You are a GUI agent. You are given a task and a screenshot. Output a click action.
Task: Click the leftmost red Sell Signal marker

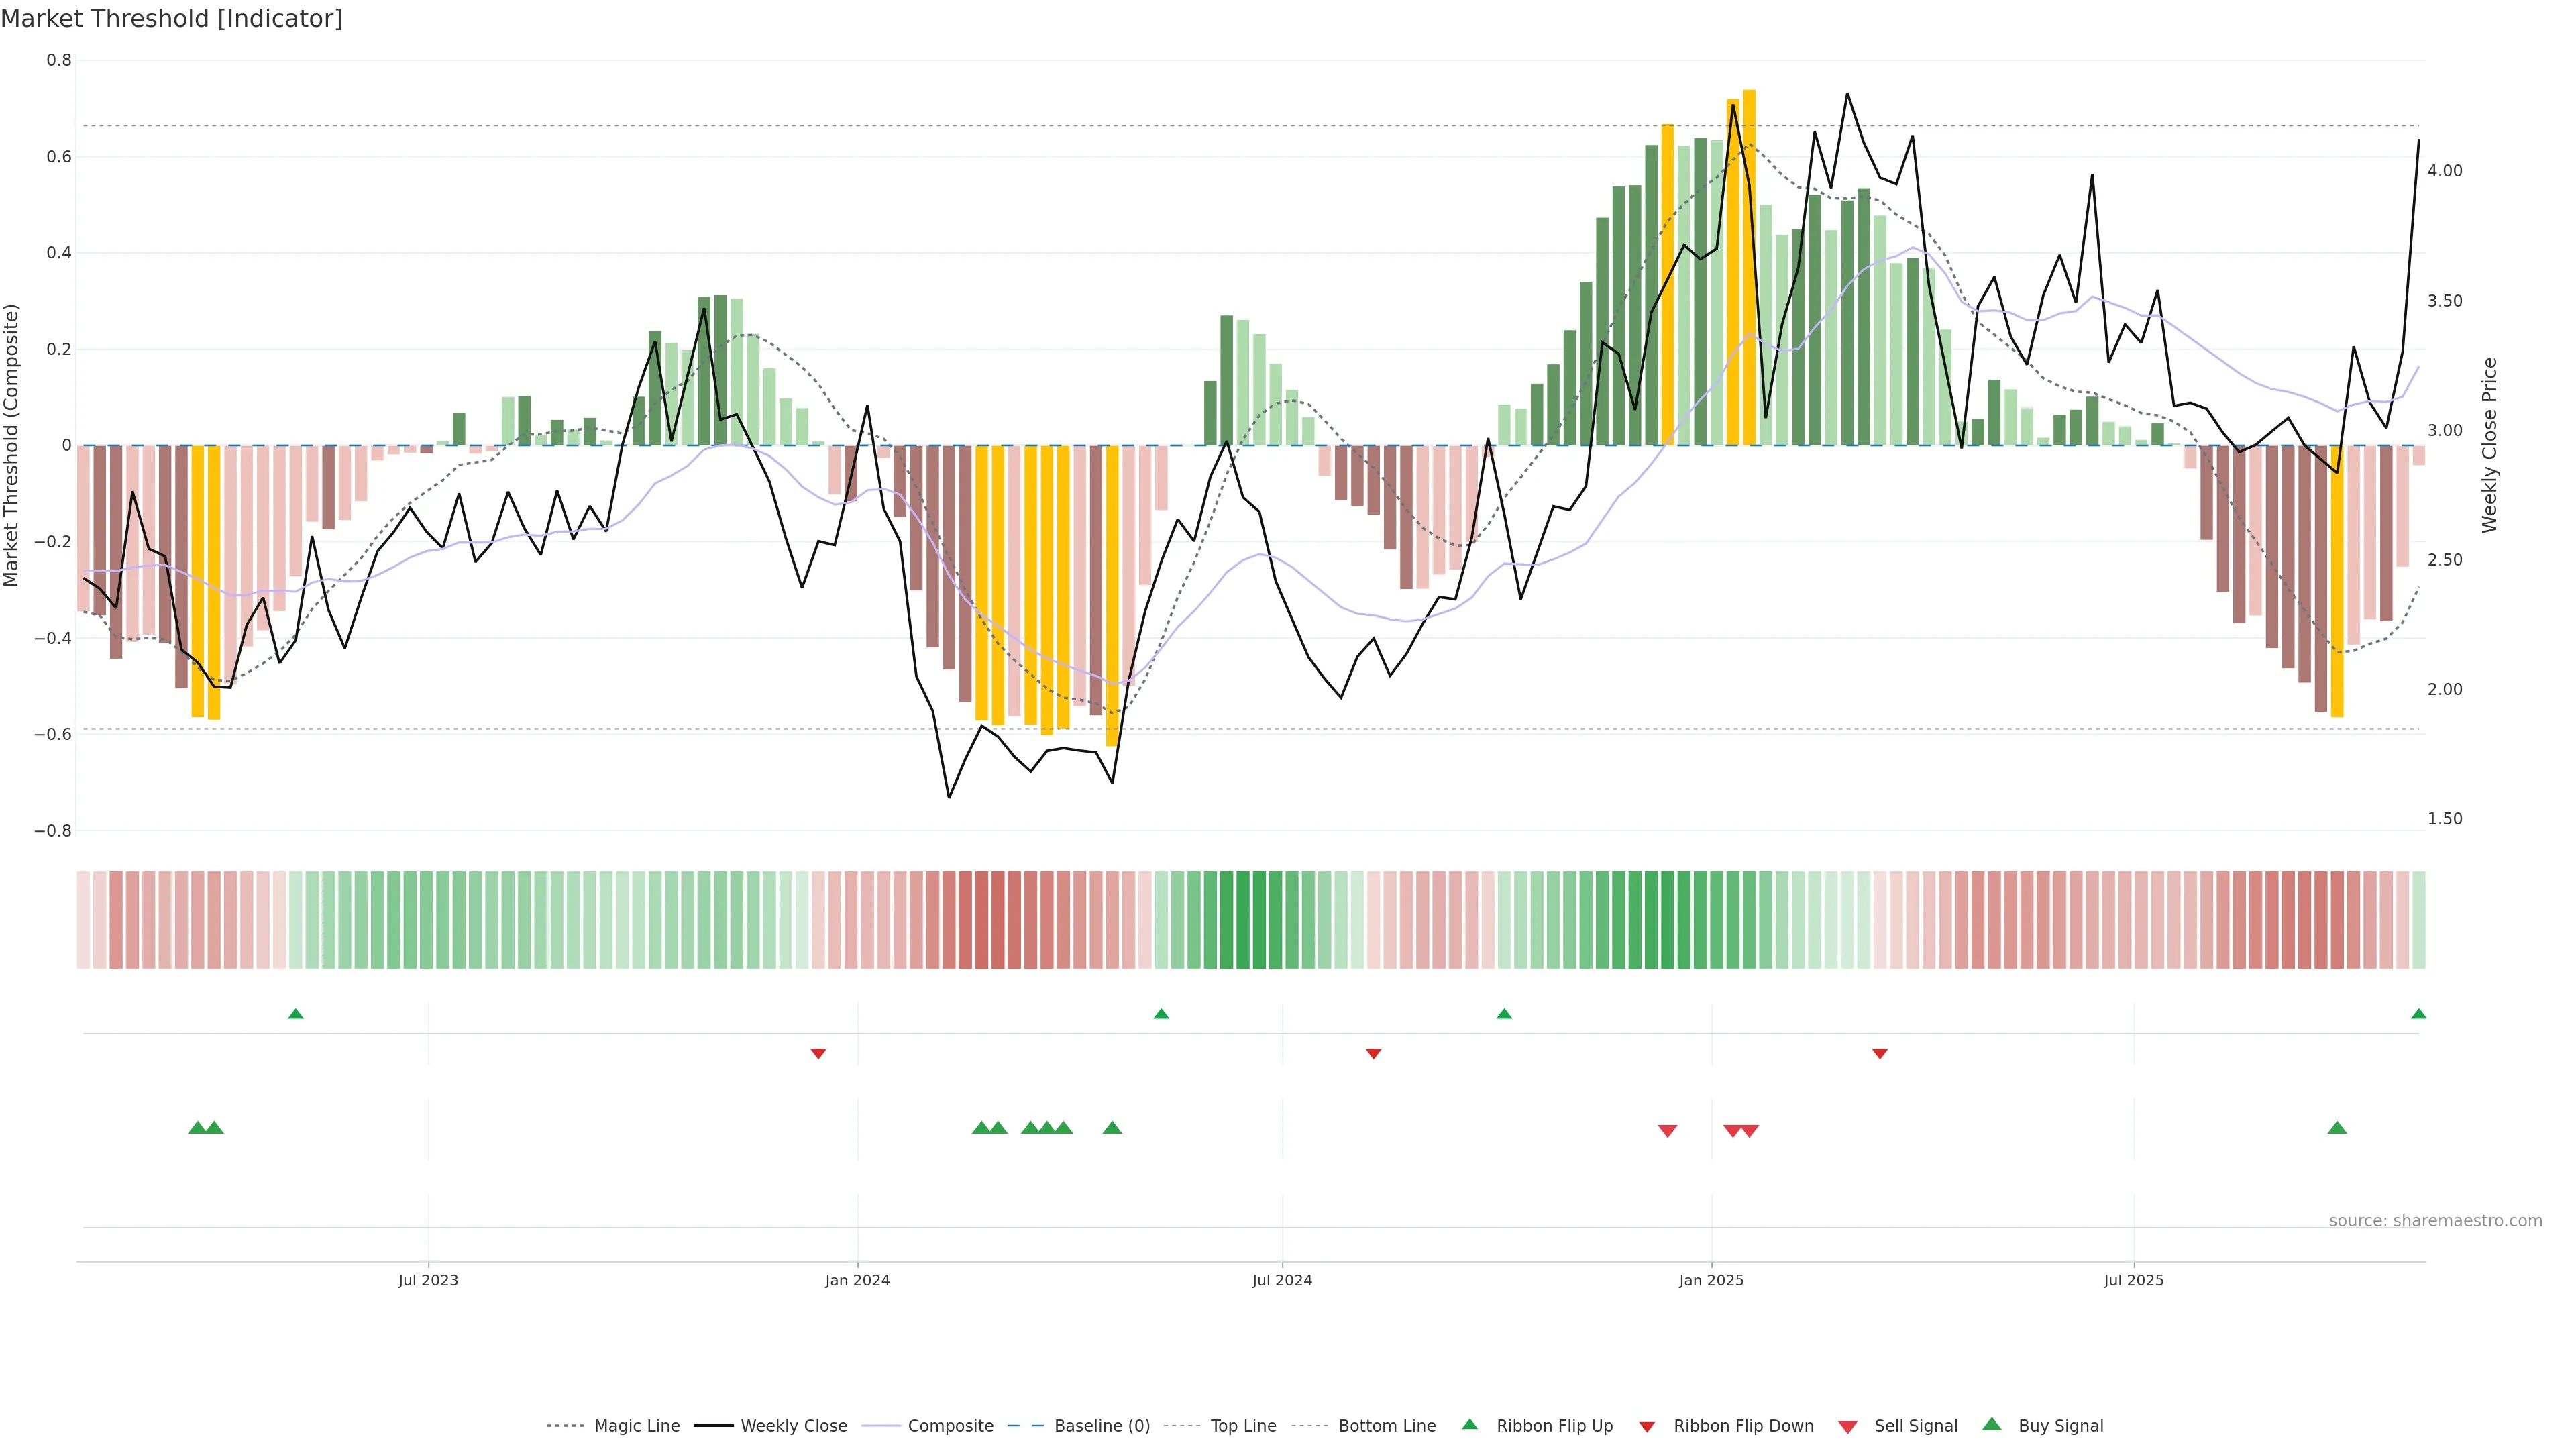(x=1667, y=1131)
